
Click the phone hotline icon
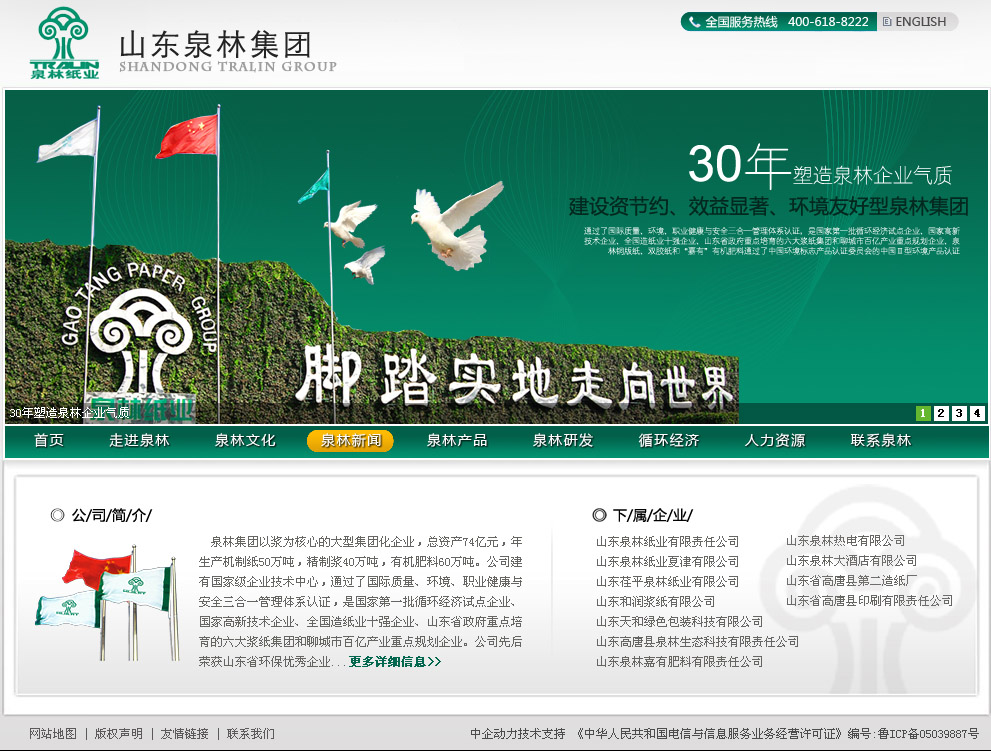pyautogui.click(x=694, y=22)
